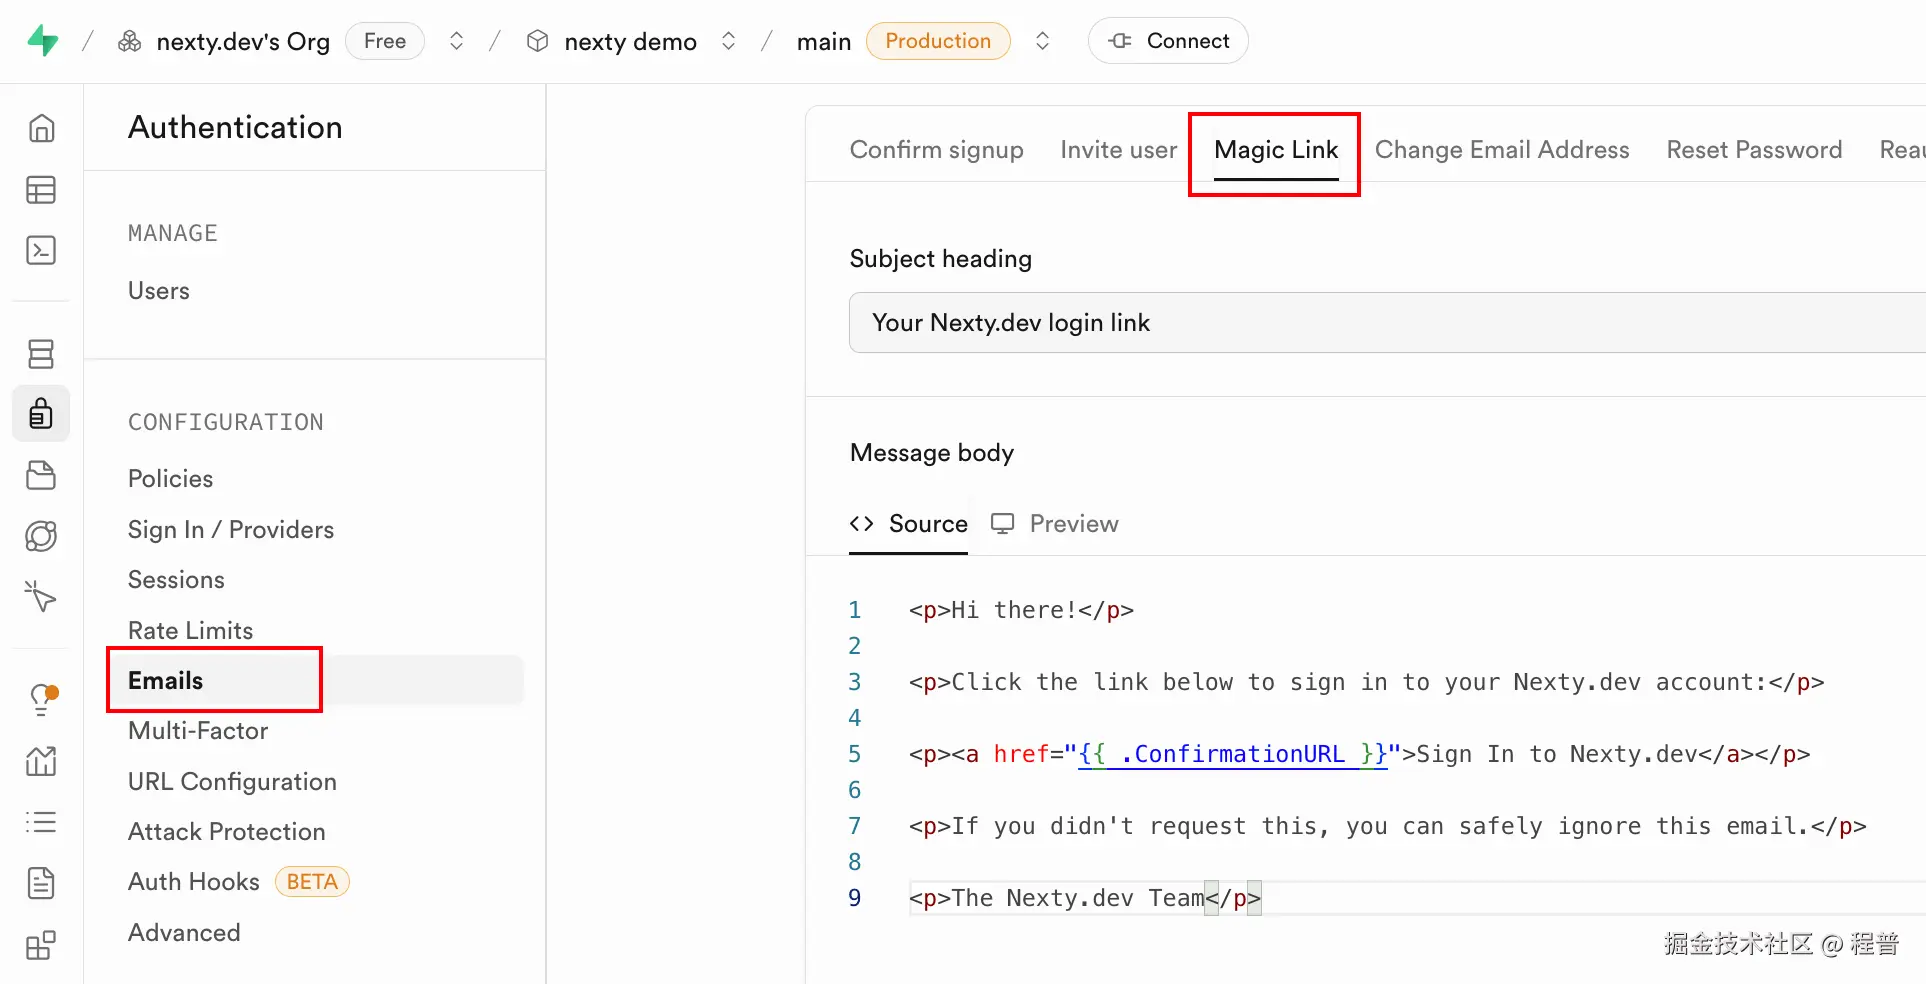This screenshot has width=1926, height=984.
Task: Expand the nexty demo project switcher
Action: tap(728, 41)
